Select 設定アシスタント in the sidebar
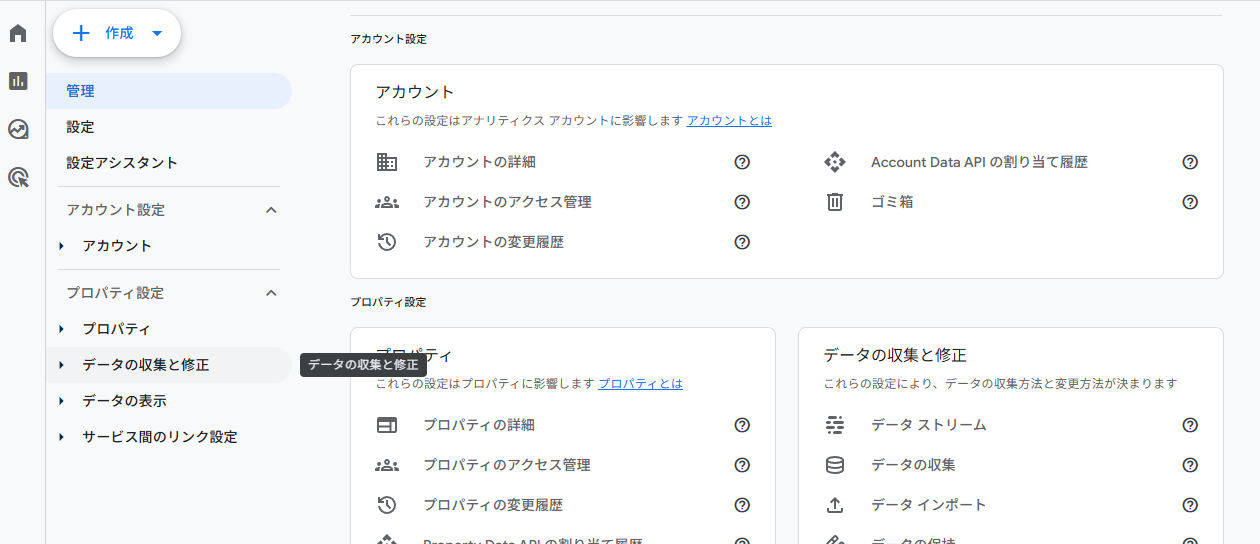1260x544 pixels. click(x=122, y=163)
